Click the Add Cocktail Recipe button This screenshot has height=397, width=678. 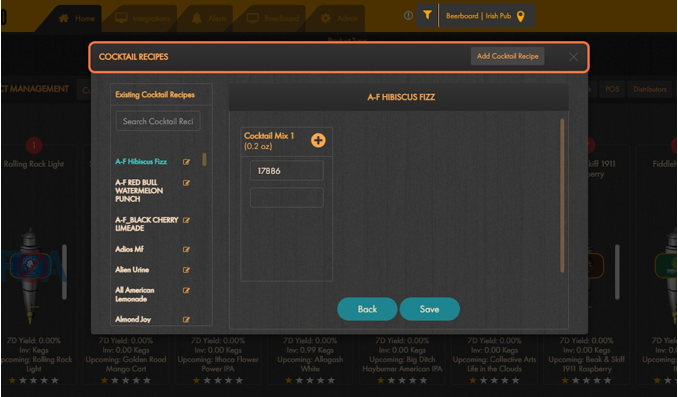(x=508, y=56)
